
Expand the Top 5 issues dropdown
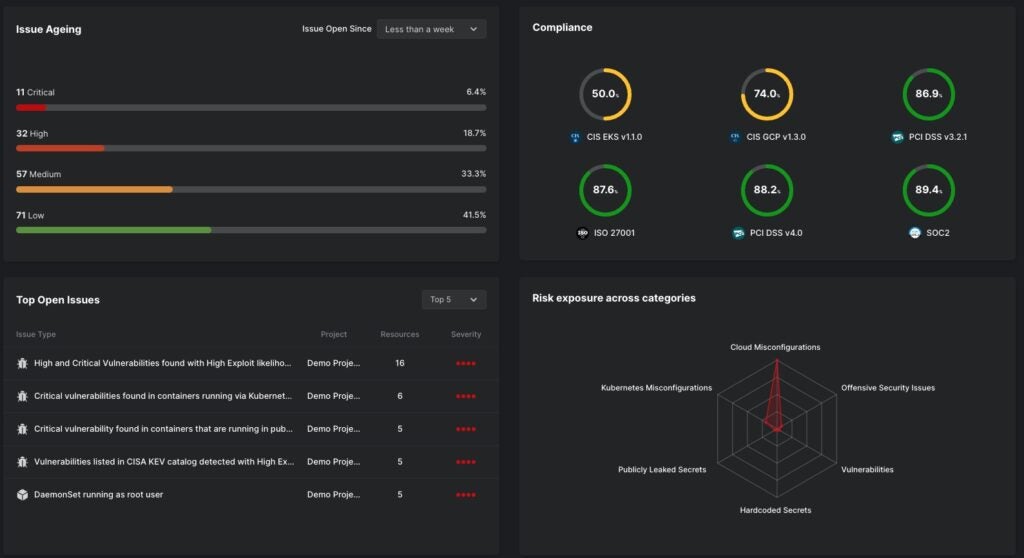[x=453, y=299]
